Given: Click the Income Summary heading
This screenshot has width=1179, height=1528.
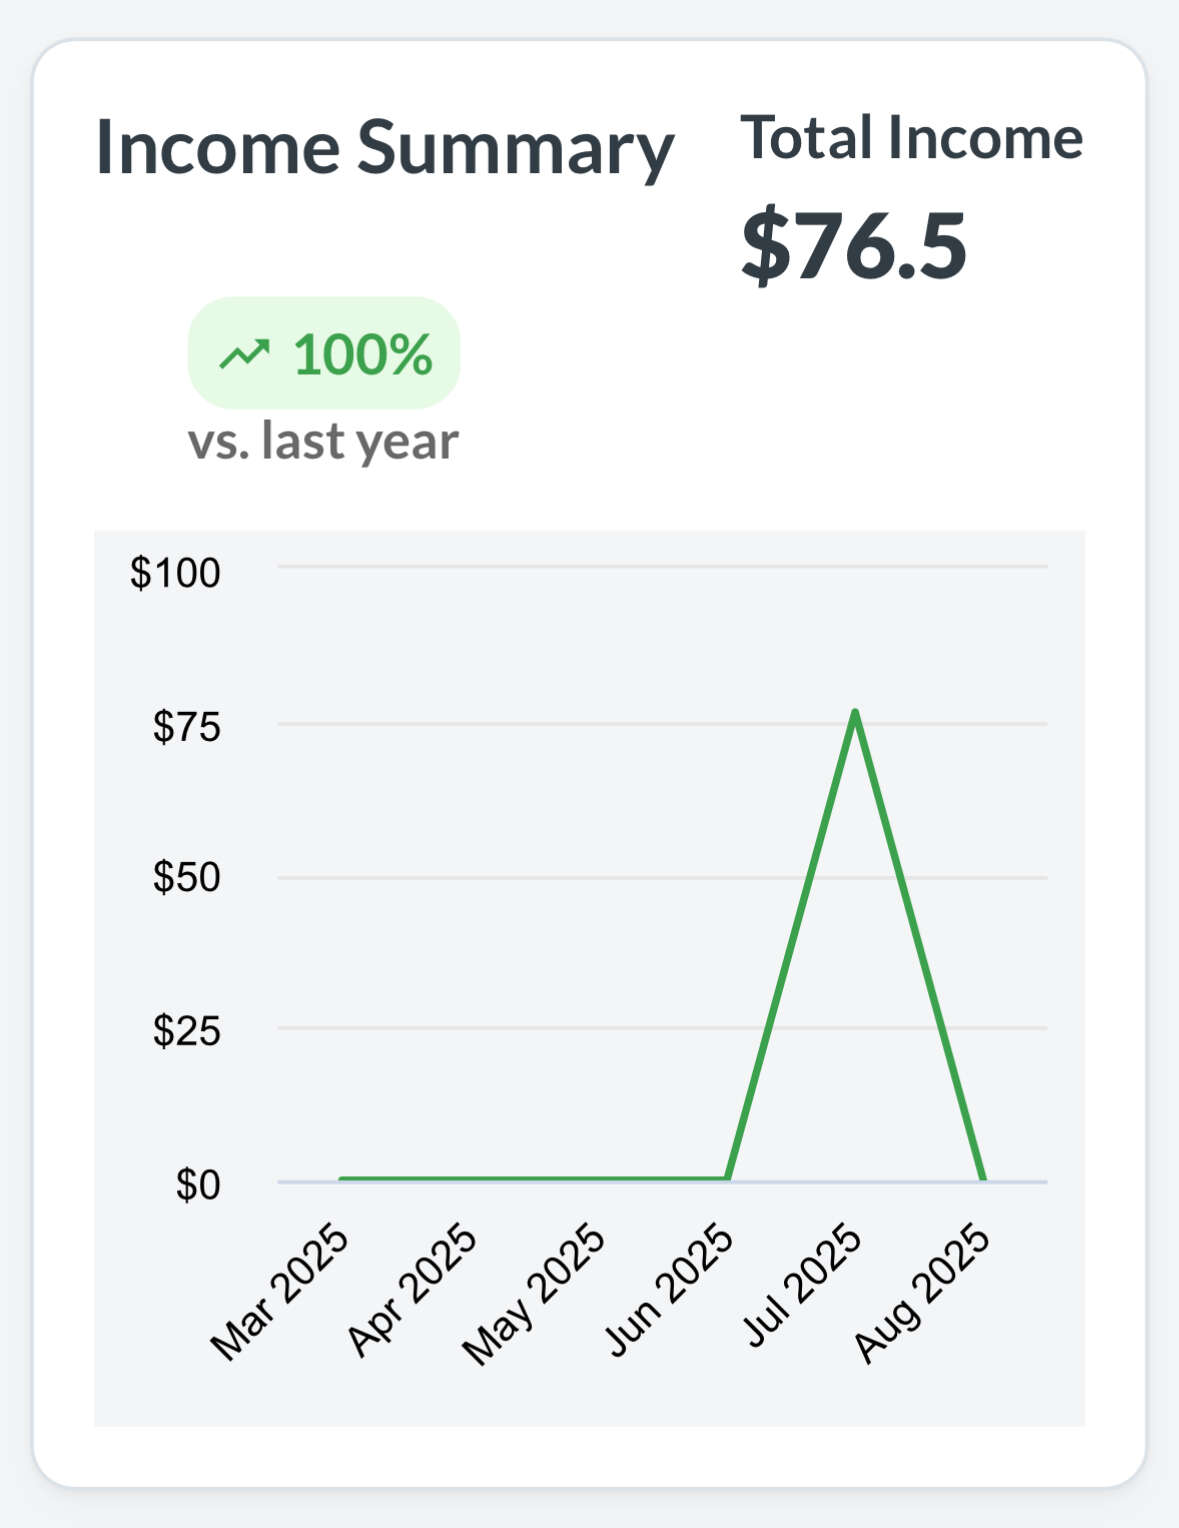Looking at the screenshot, I should pos(385,148).
